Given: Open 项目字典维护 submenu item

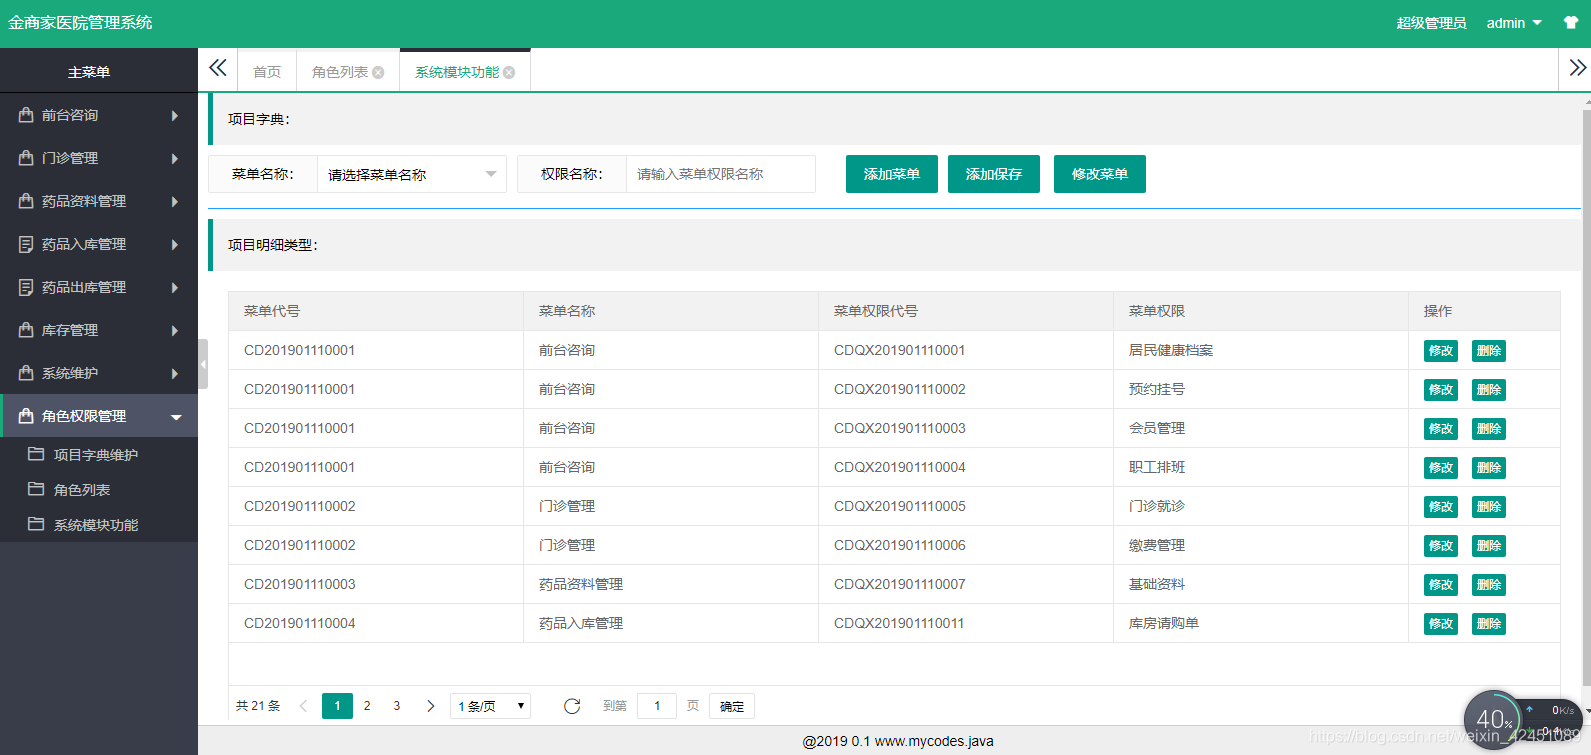Looking at the screenshot, I should [99, 455].
